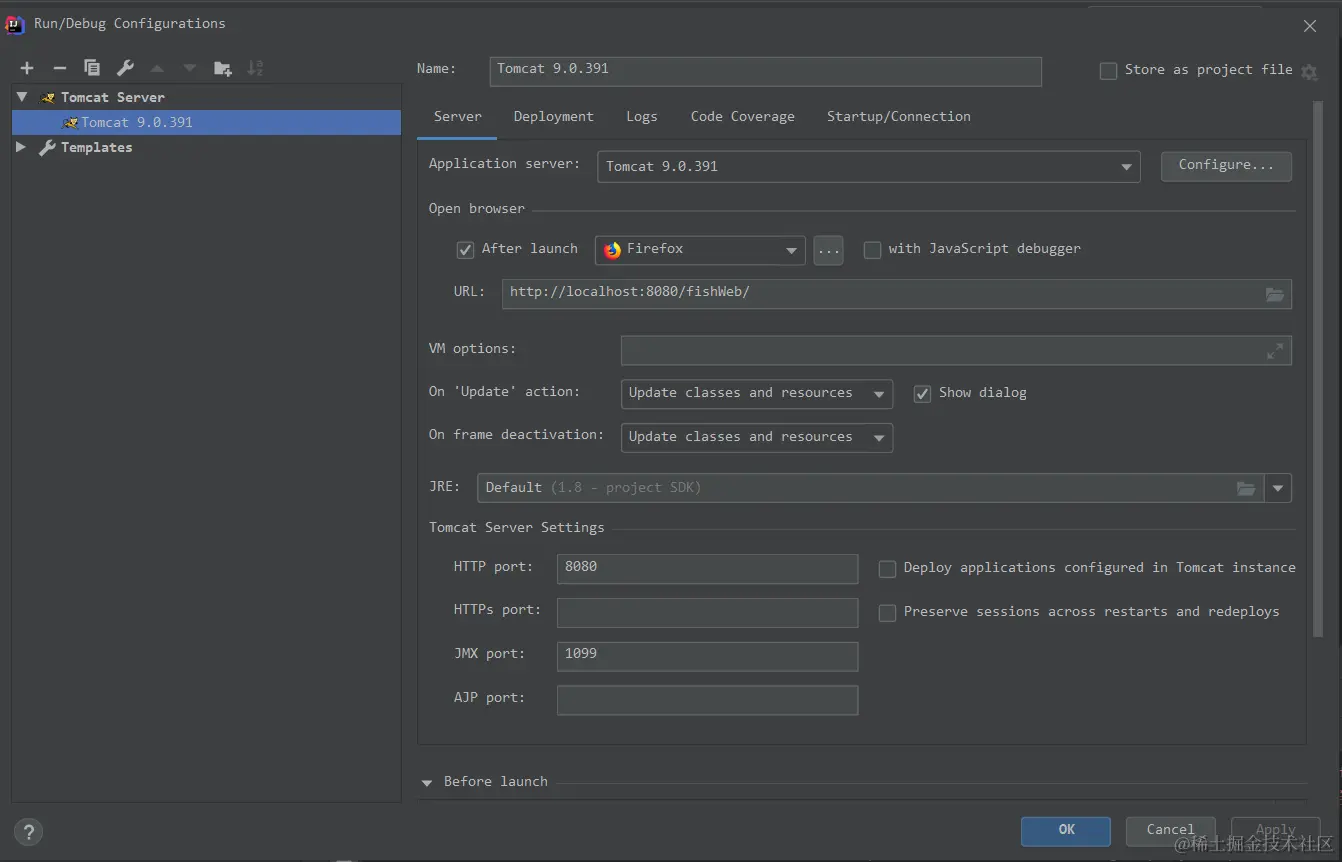Uncheck After launch checkbox
Image resolution: width=1342 pixels, height=862 pixels.
point(465,250)
